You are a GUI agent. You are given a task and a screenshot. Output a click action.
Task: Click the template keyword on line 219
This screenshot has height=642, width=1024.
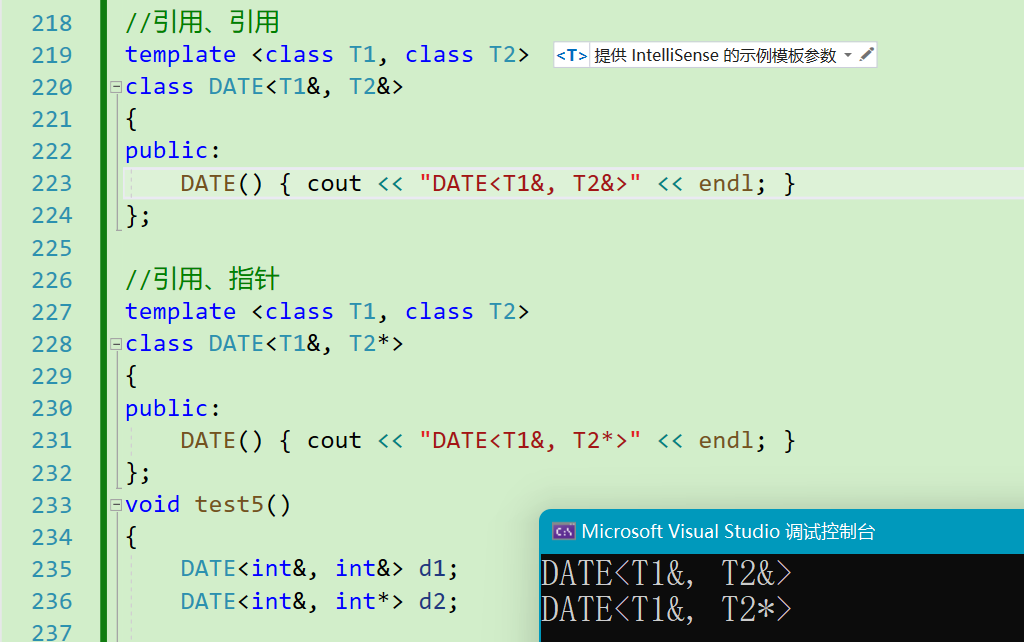[x=180, y=55]
